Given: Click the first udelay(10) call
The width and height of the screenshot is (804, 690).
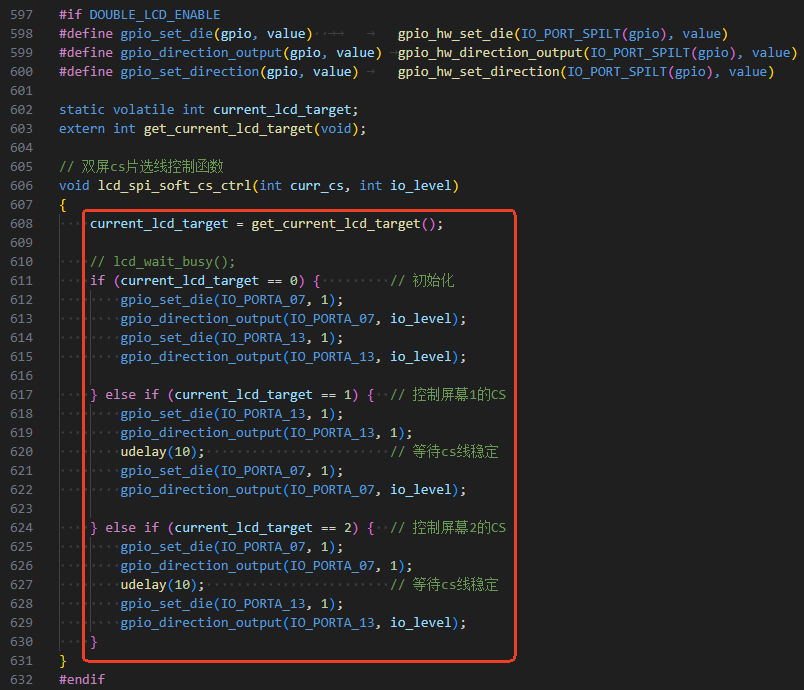Looking at the screenshot, I should point(162,452).
